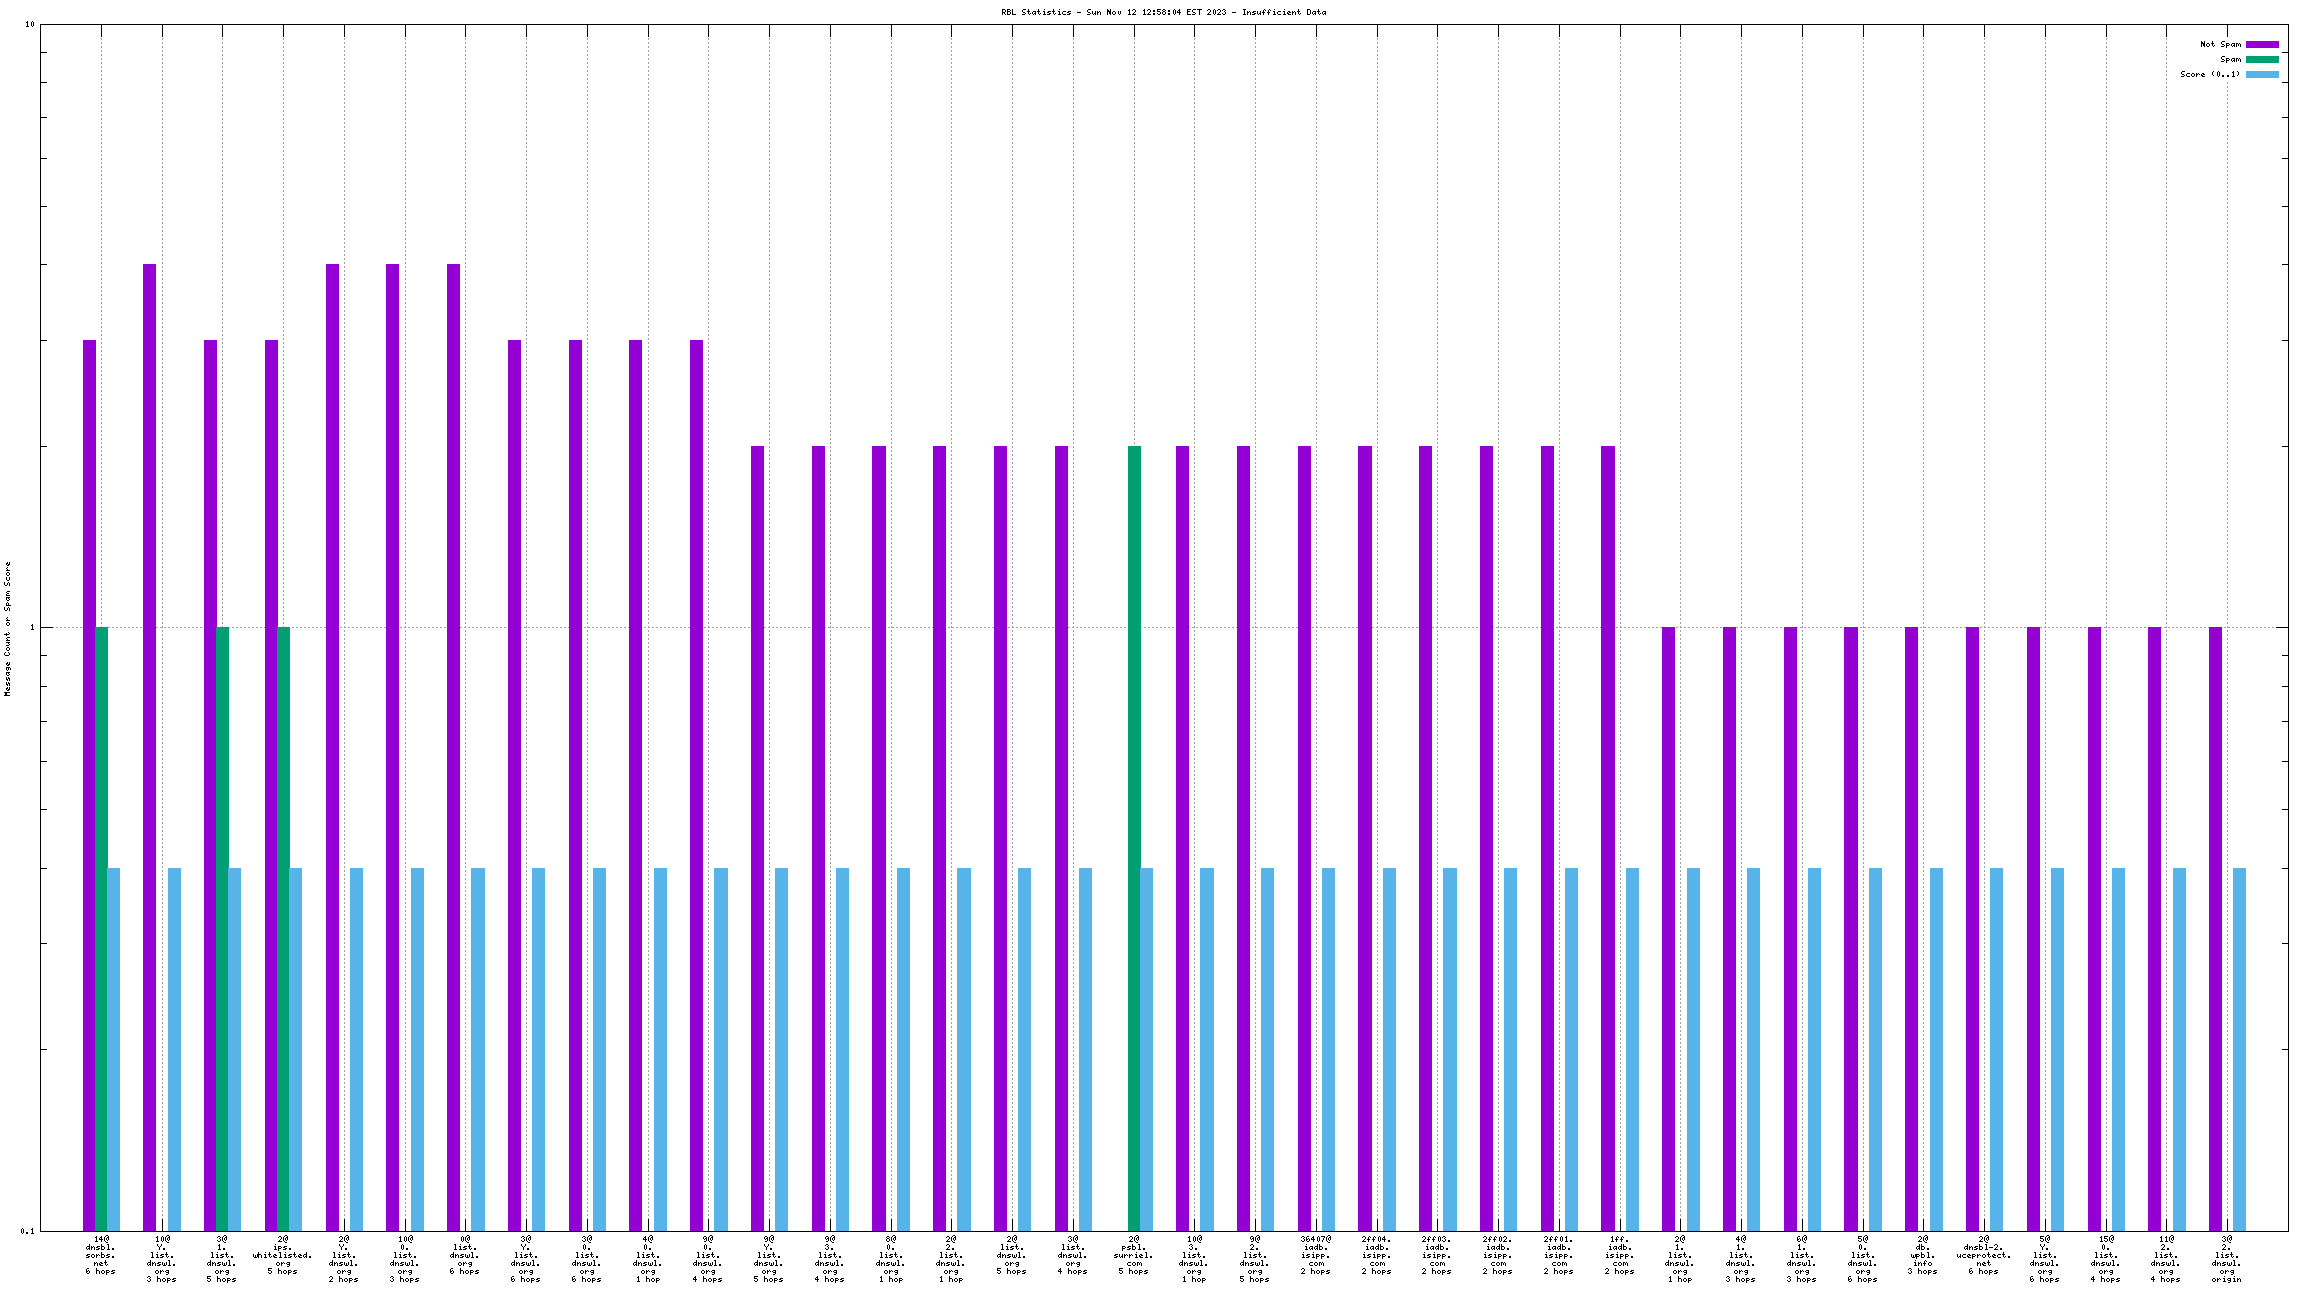
Task: Click the green spam bar for psbl.surriel.com
Action: click(1134, 838)
